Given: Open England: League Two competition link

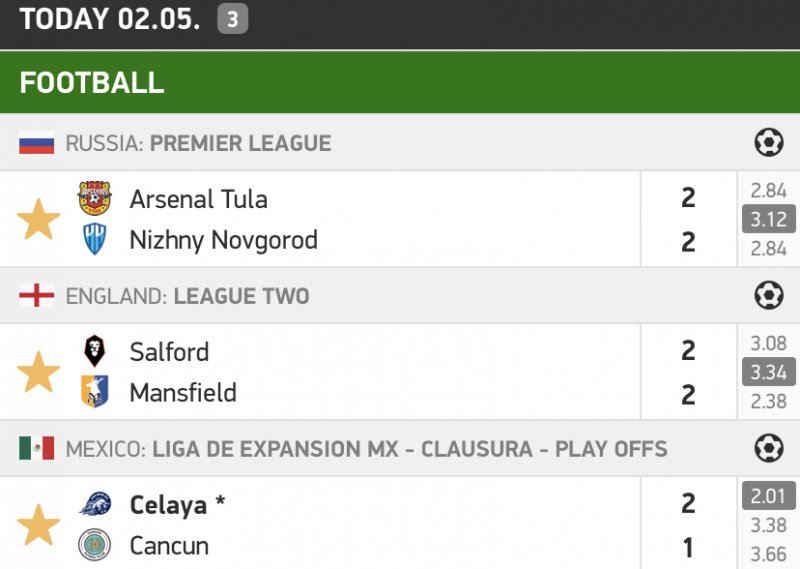Looking at the screenshot, I should [x=187, y=296].
